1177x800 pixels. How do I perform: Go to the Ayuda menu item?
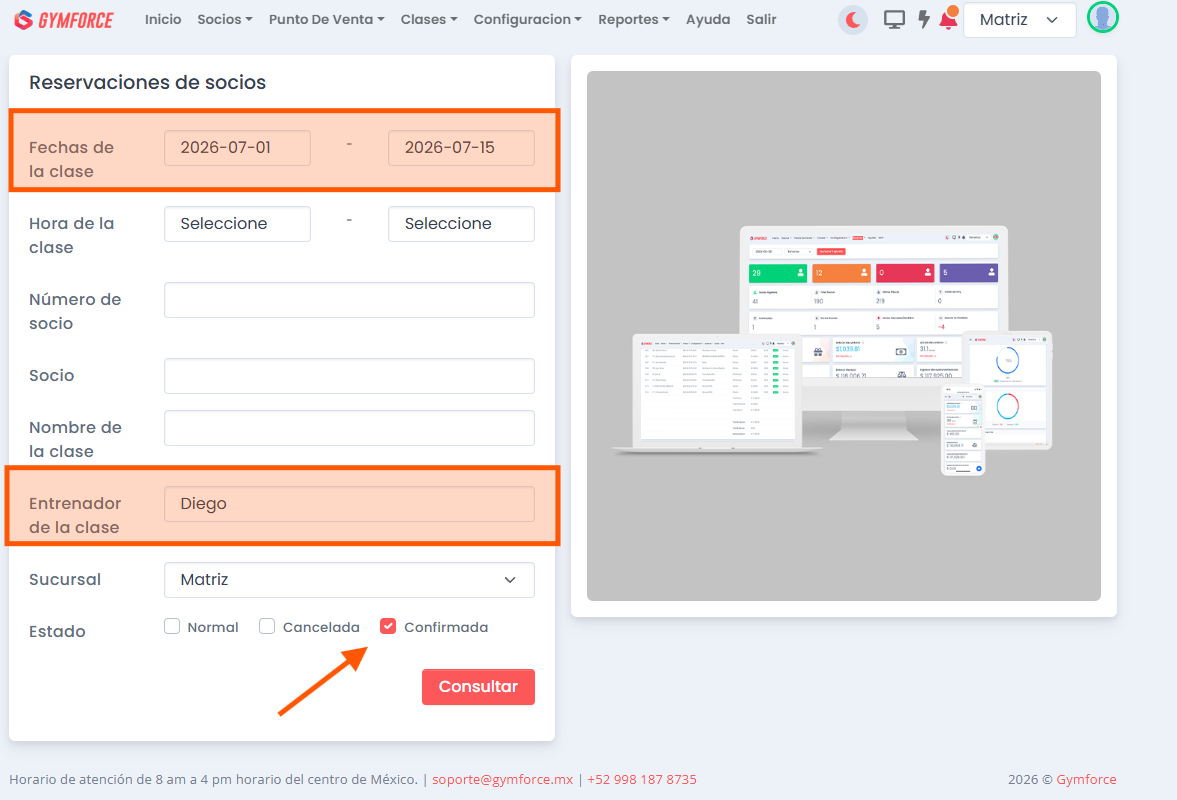point(707,20)
